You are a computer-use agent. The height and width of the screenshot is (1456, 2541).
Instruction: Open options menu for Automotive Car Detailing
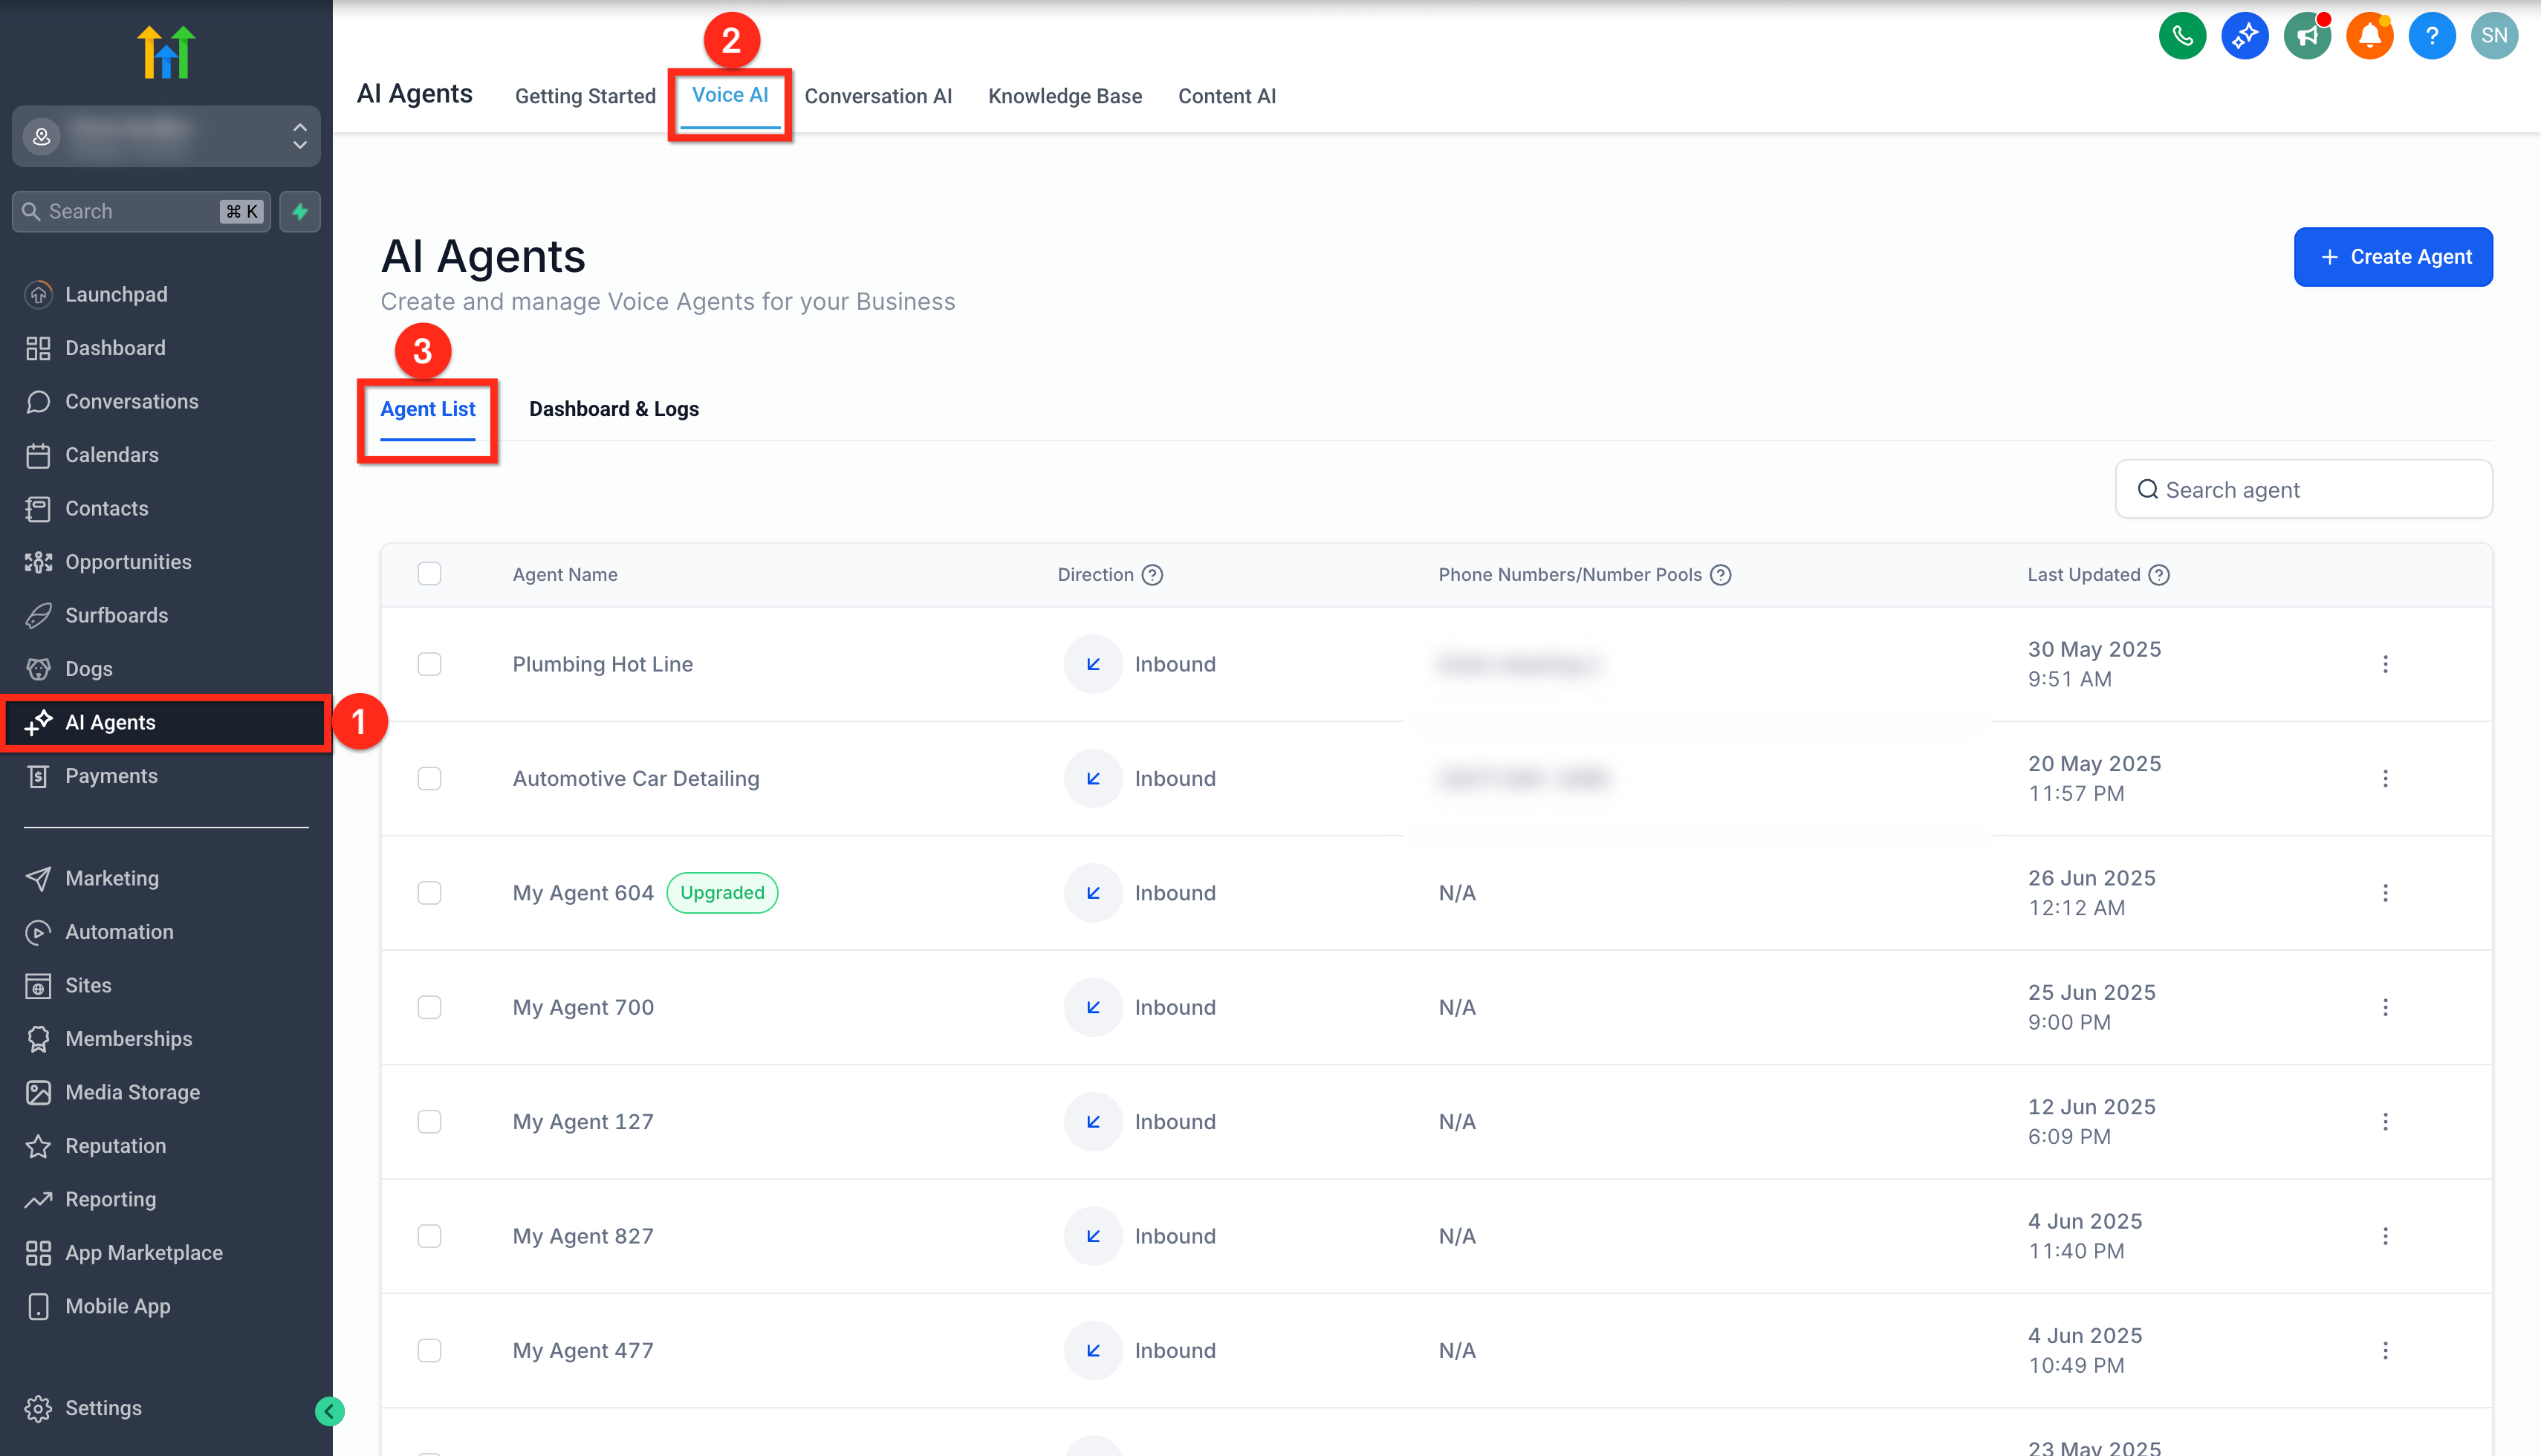click(2385, 778)
